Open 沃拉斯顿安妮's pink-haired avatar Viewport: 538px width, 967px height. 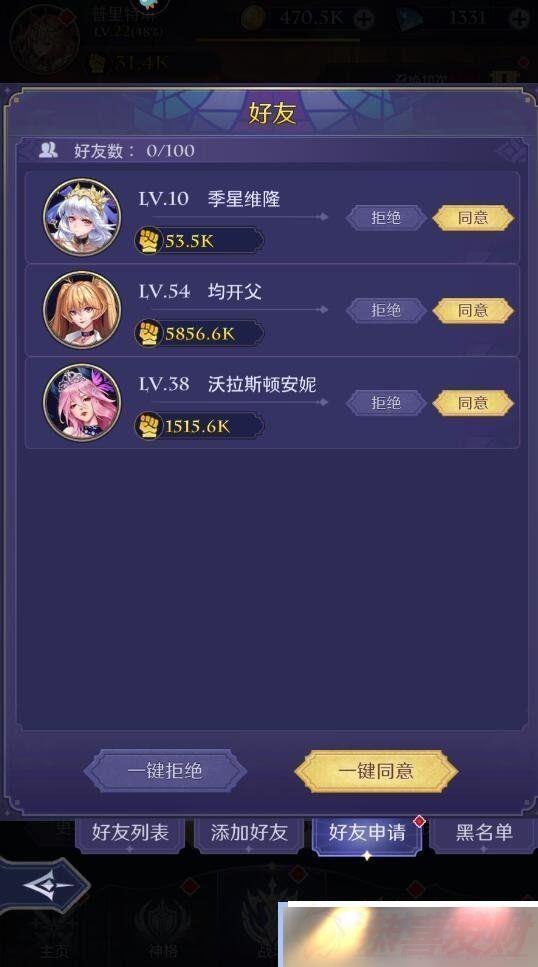[x=81, y=402]
